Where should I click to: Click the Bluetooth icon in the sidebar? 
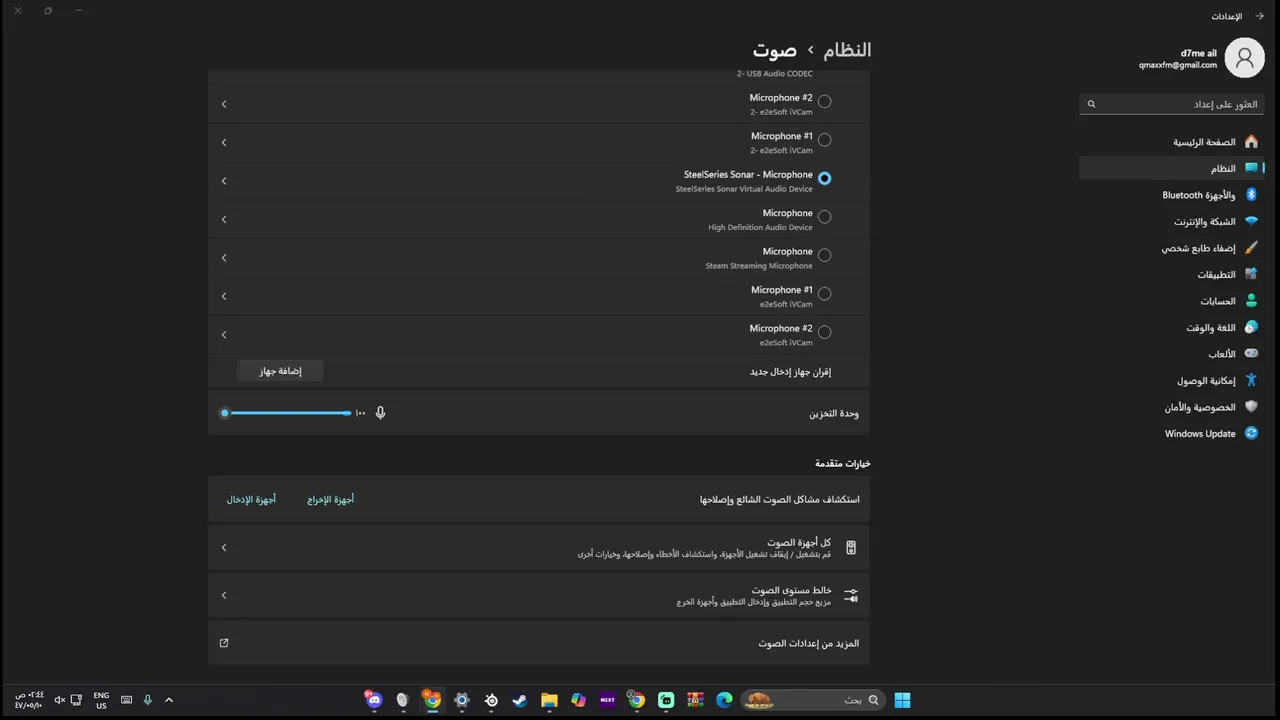coord(1251,195)
